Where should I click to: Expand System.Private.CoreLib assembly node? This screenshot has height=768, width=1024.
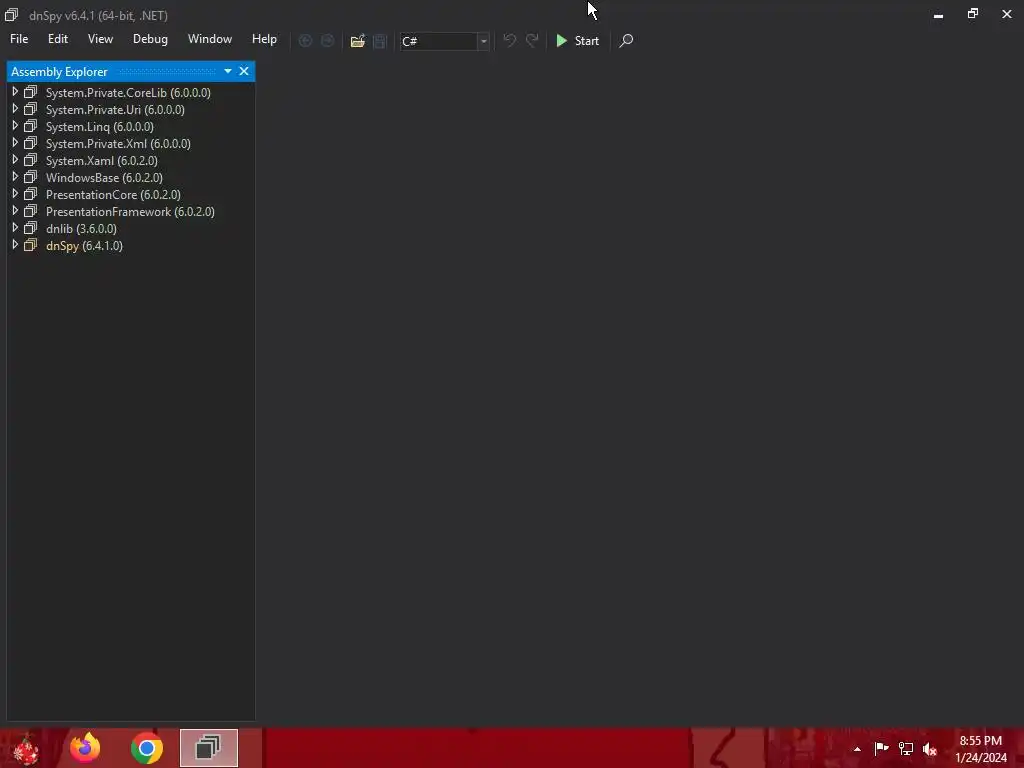tap(15, 92)
